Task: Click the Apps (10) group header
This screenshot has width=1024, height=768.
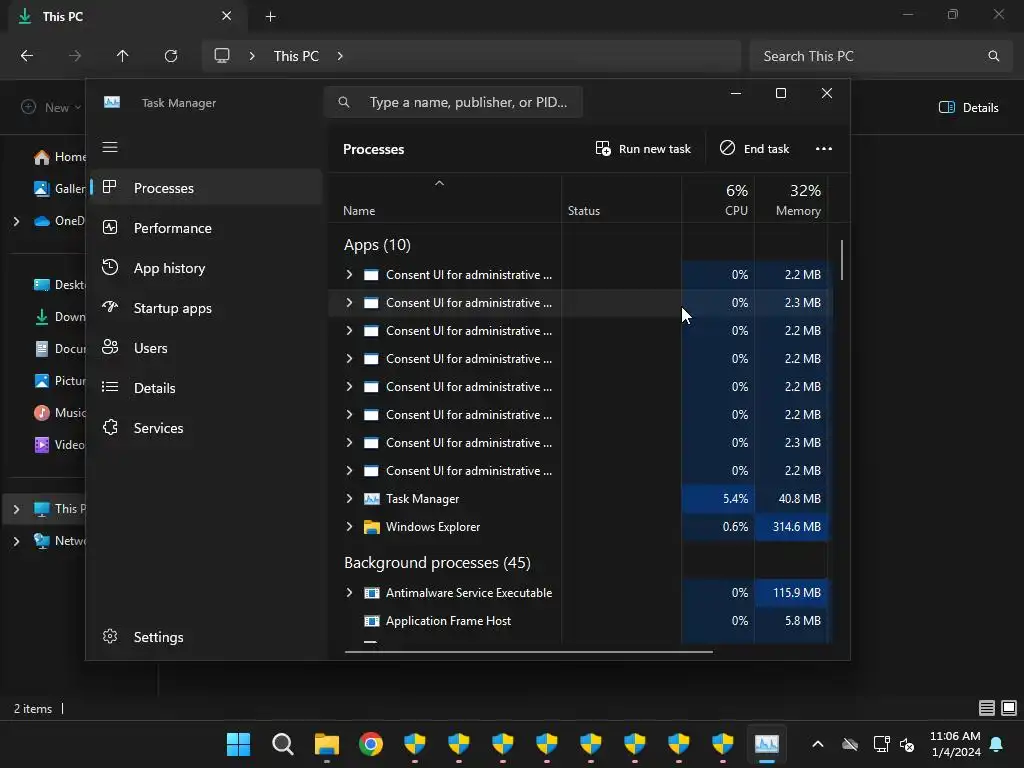Action: 377,245
